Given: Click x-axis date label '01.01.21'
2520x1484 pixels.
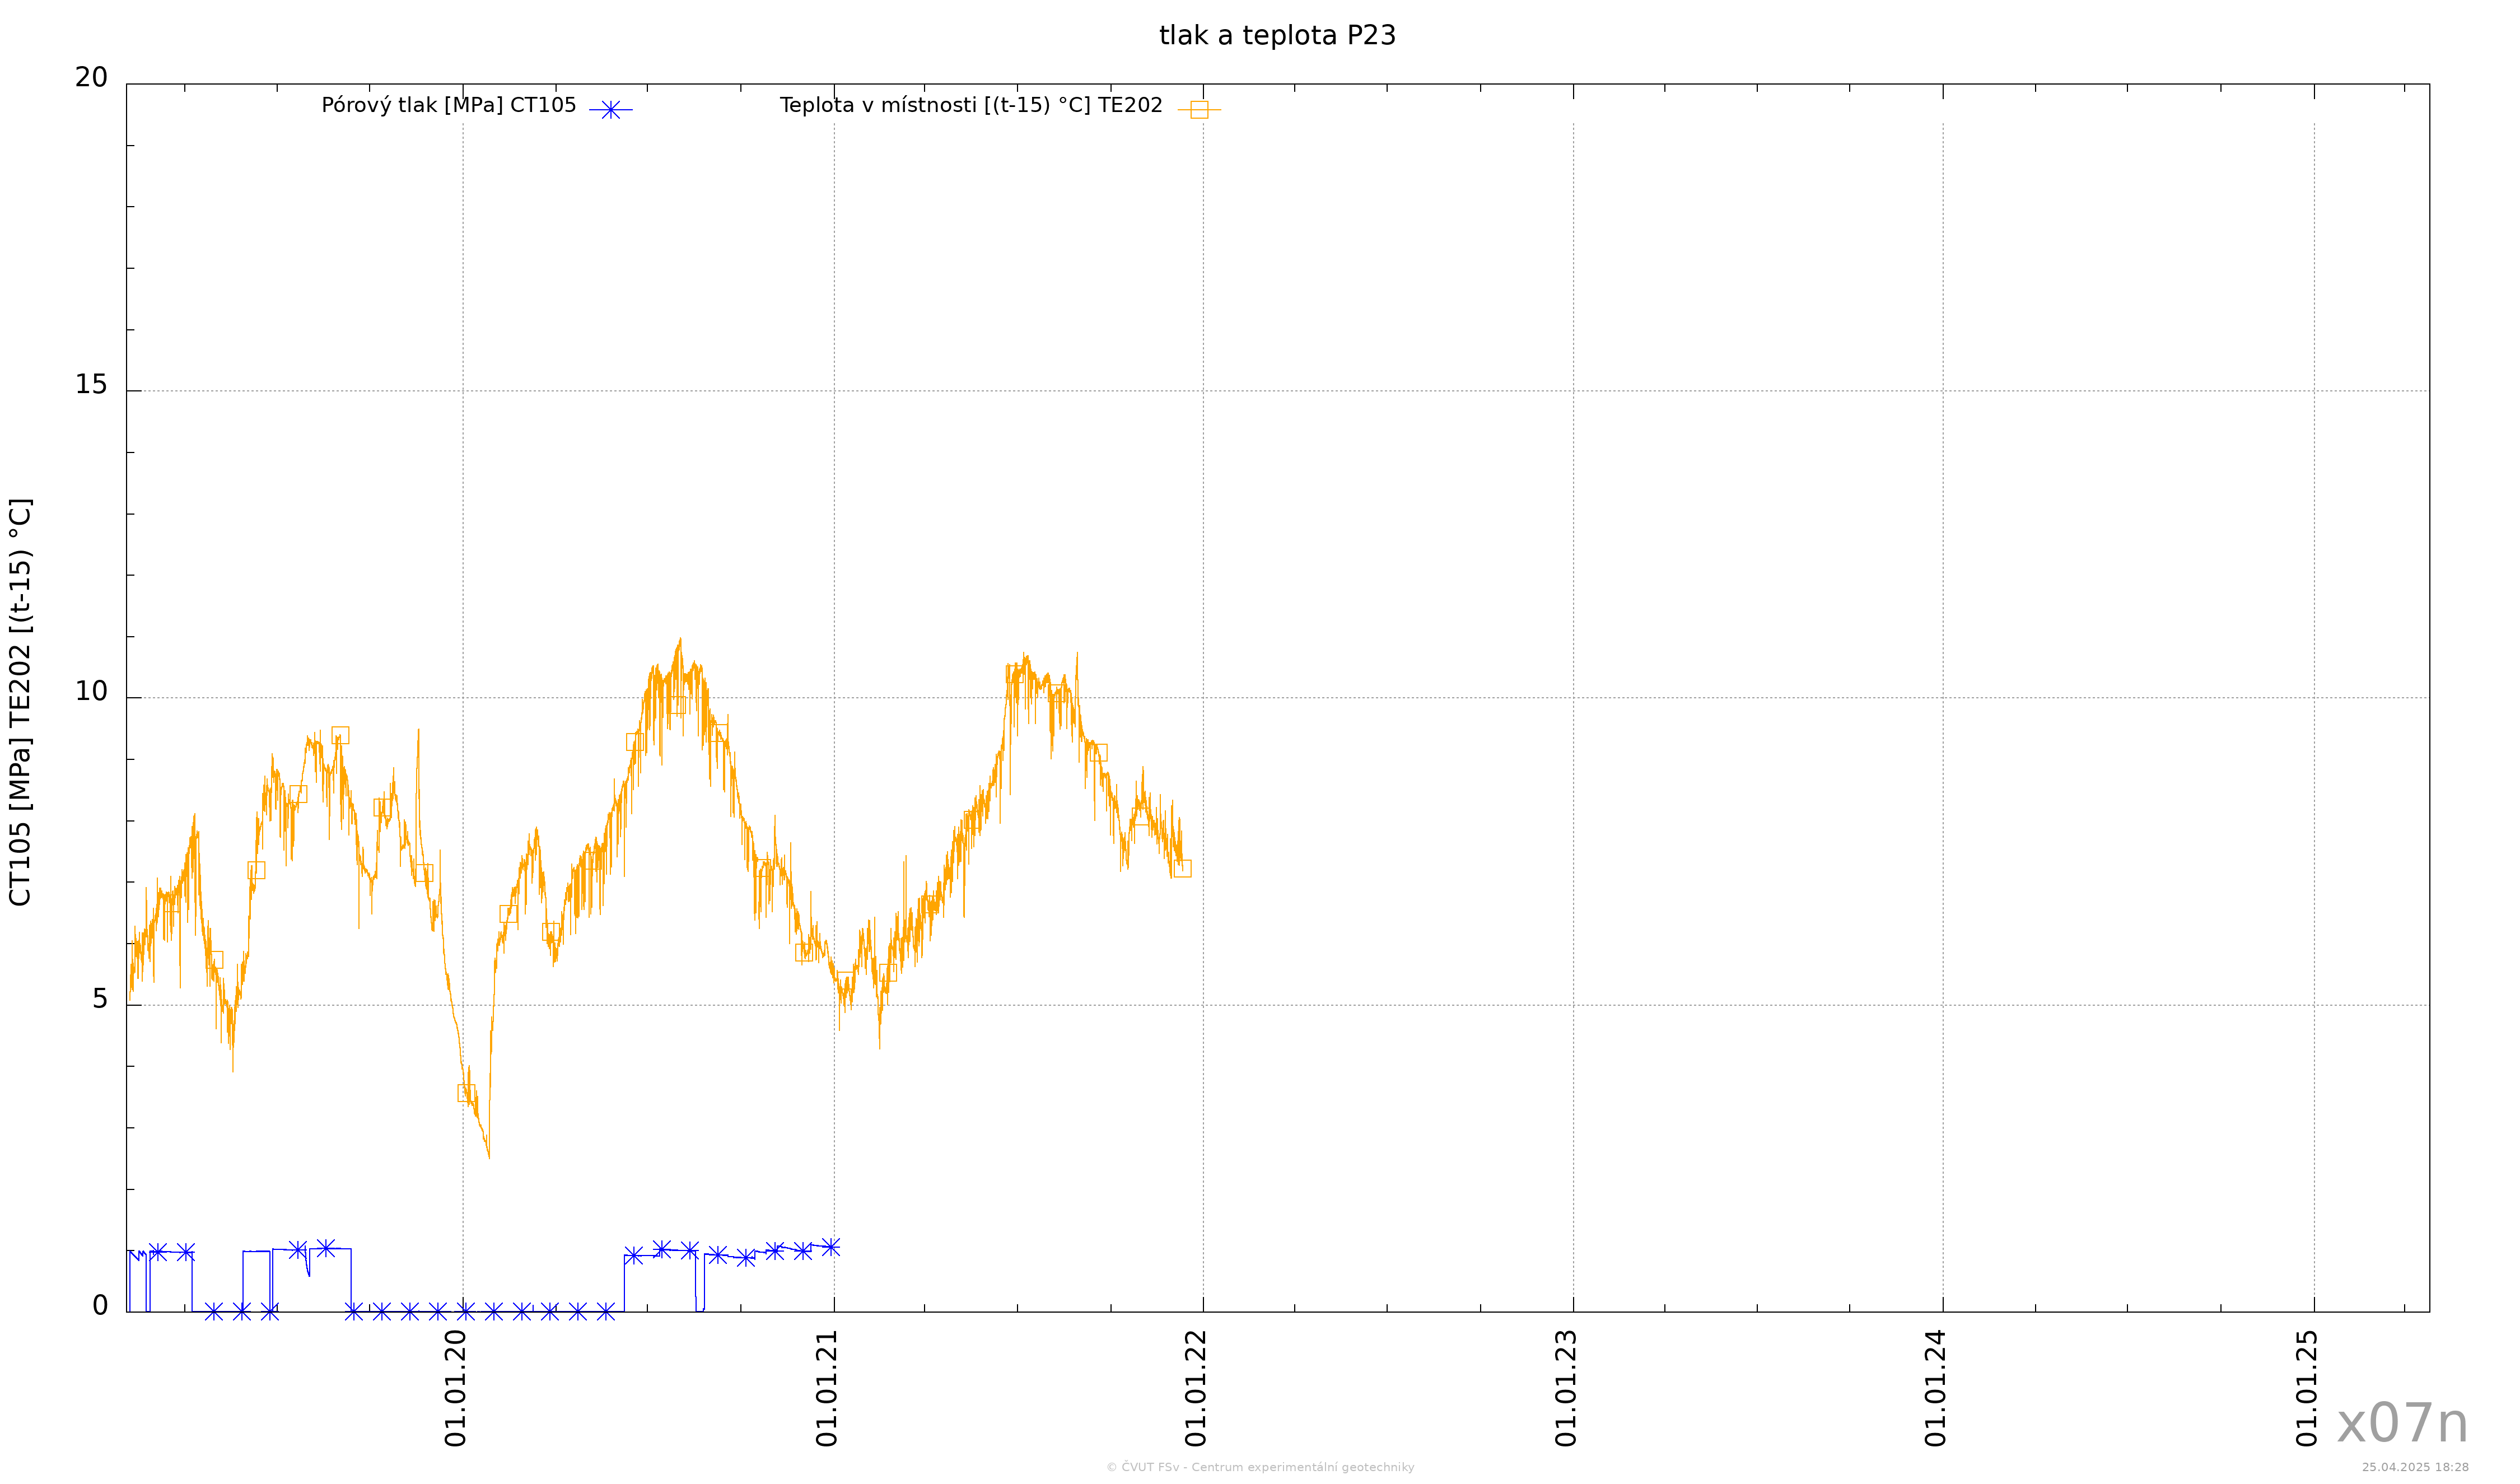Looking at the screenshot, I should [x=827, y=1388].
